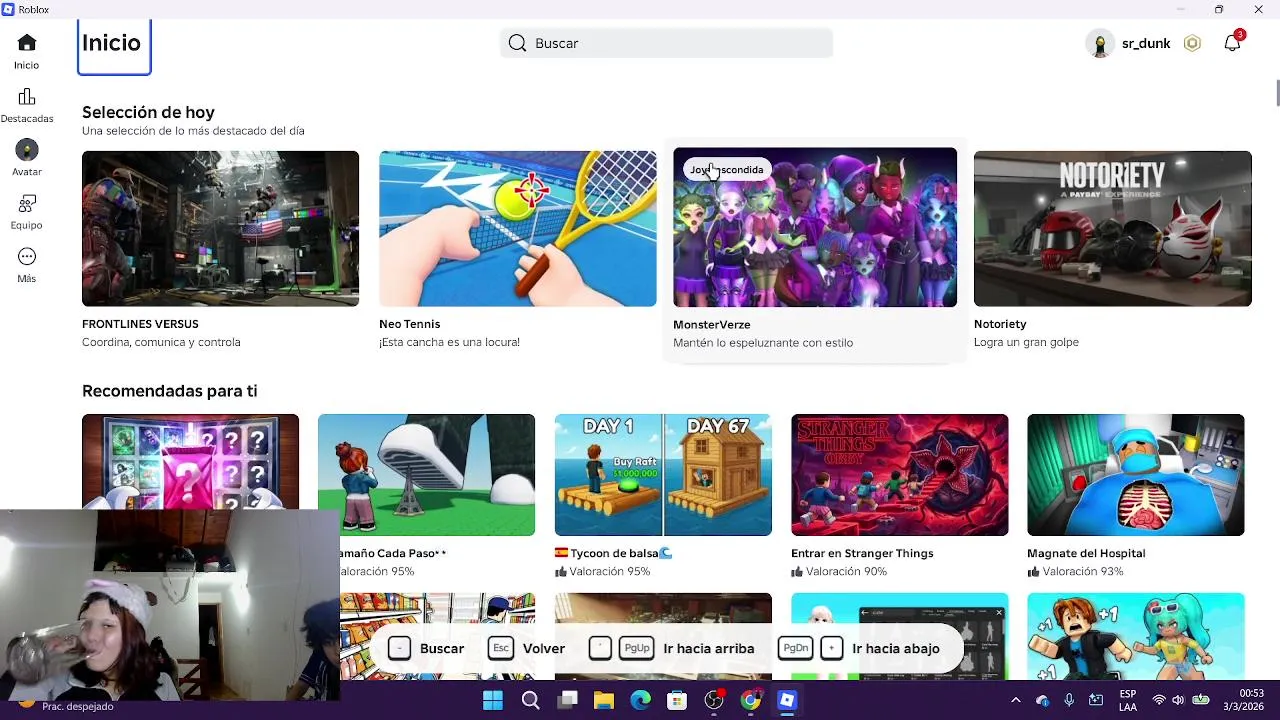Viewport: 1280px width, 720px height.
Task: Open the FRONTLINES VERSUS thumbnail
Action: pos(220,228)
